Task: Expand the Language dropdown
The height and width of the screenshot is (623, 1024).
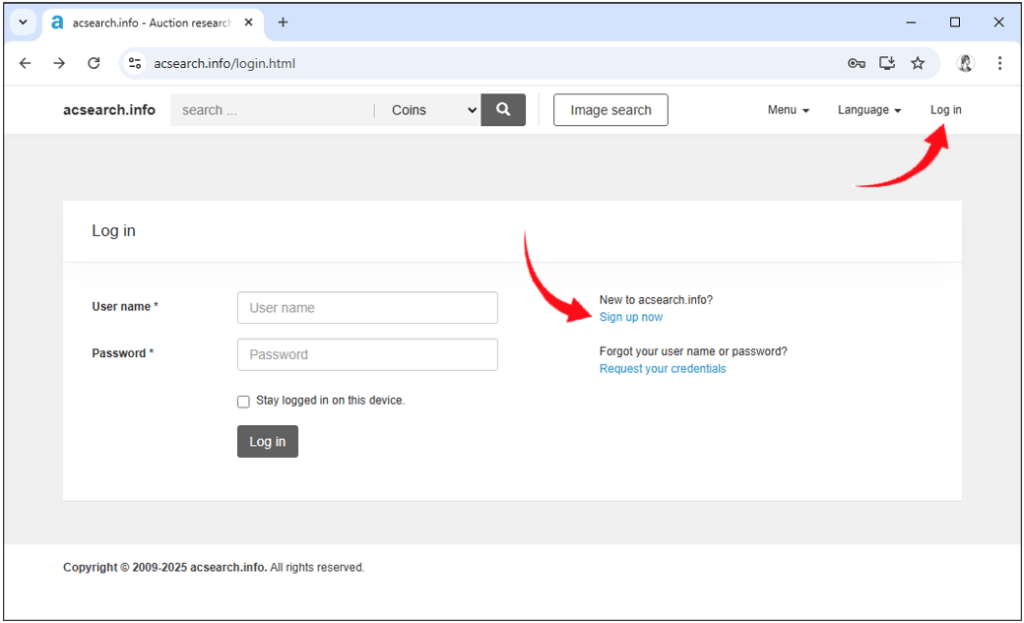Action: [869, 110]
